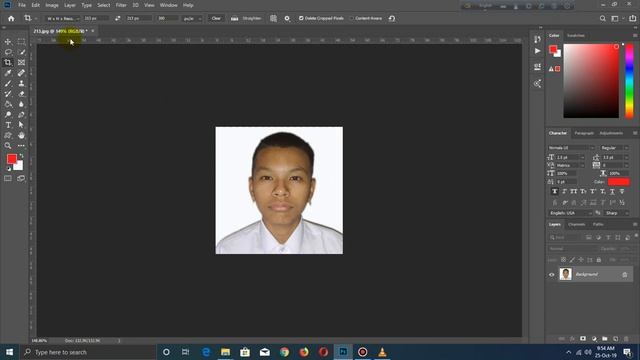
Task: Toggle Delete Cropped Pixels checkbox
Action: tap(301, 18)
